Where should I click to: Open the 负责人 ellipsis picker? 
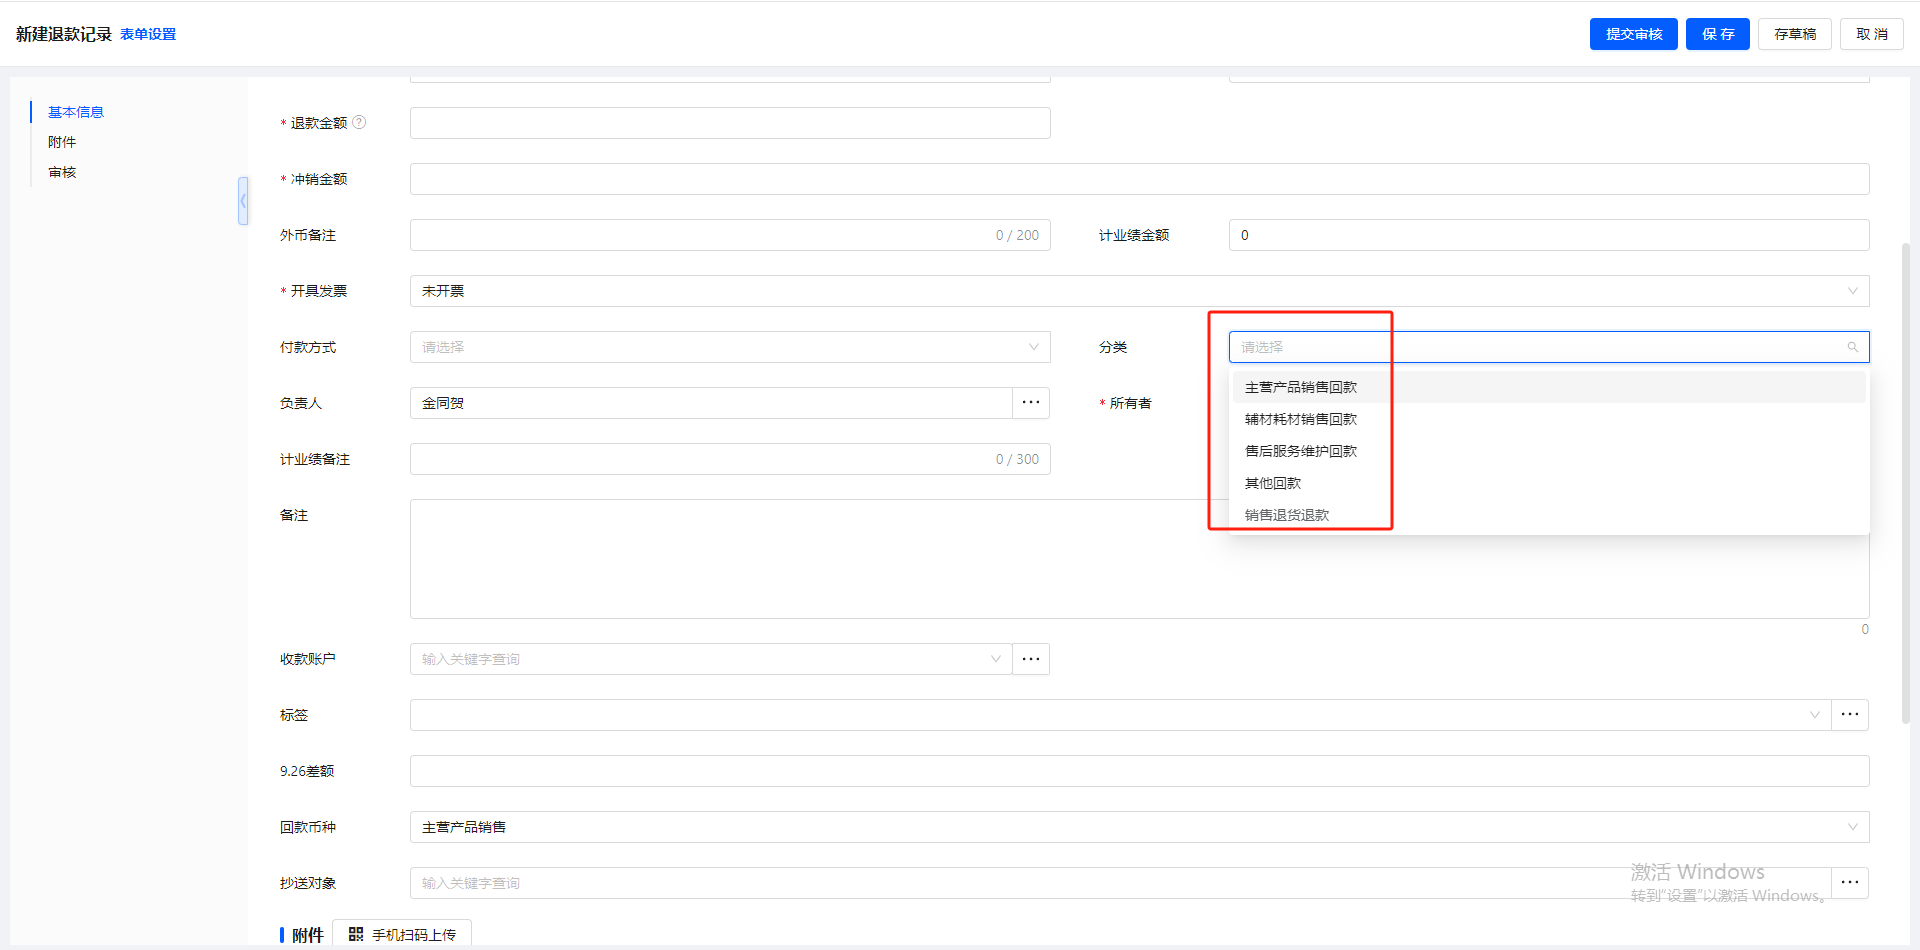[1031, 403]
